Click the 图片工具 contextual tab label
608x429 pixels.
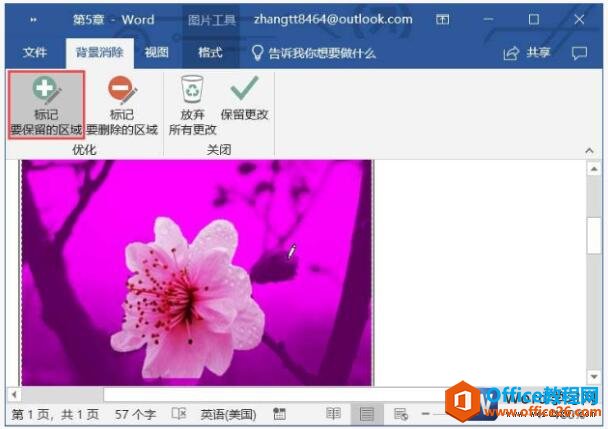(x=212, y=20)
